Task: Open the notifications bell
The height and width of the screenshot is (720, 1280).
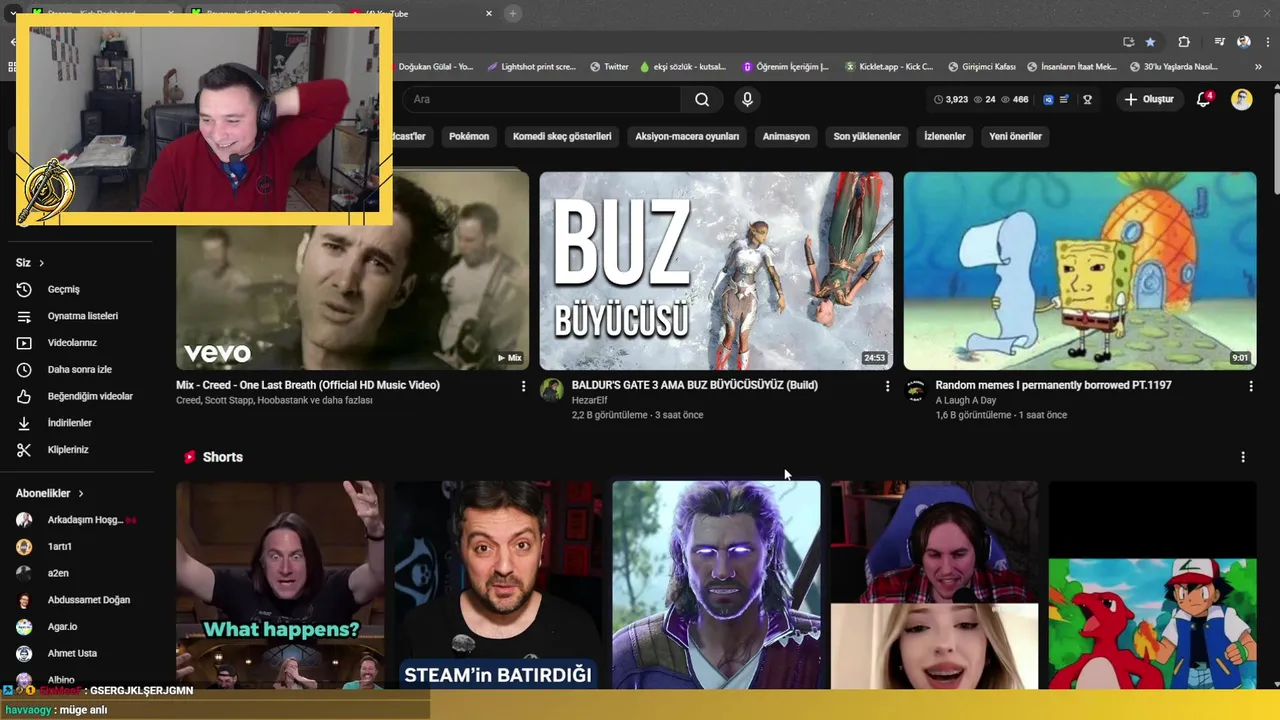Action: pyautogui.click(x=1204, y=99)
